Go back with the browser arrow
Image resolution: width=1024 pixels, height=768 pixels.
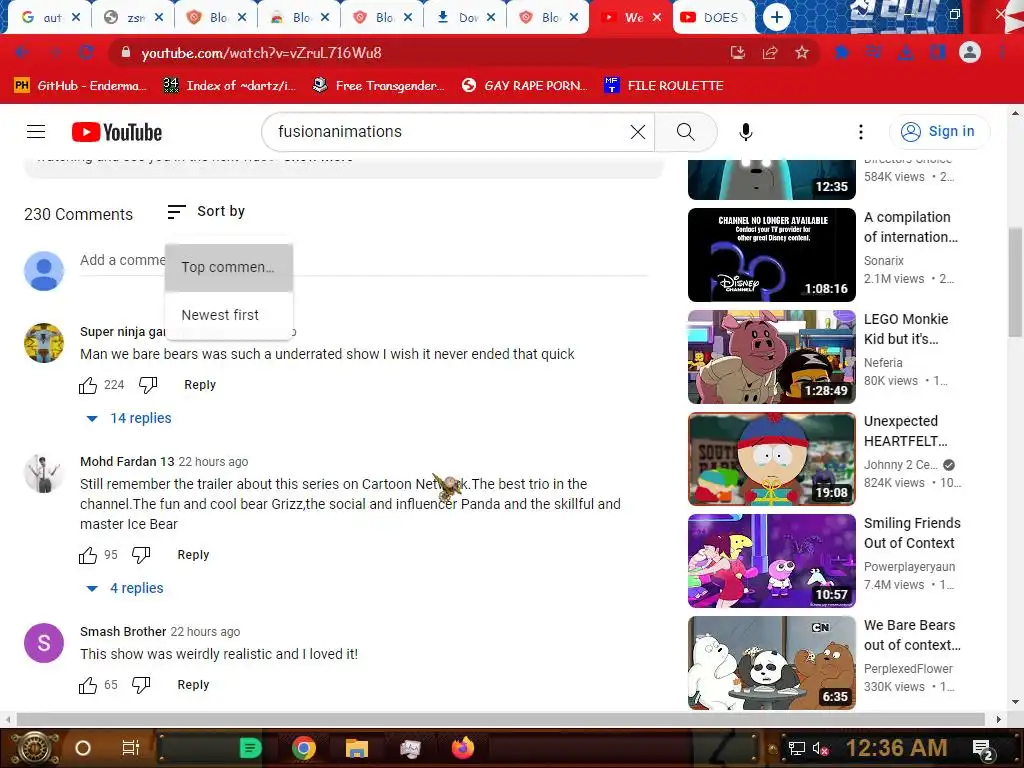tap(22, 52)
